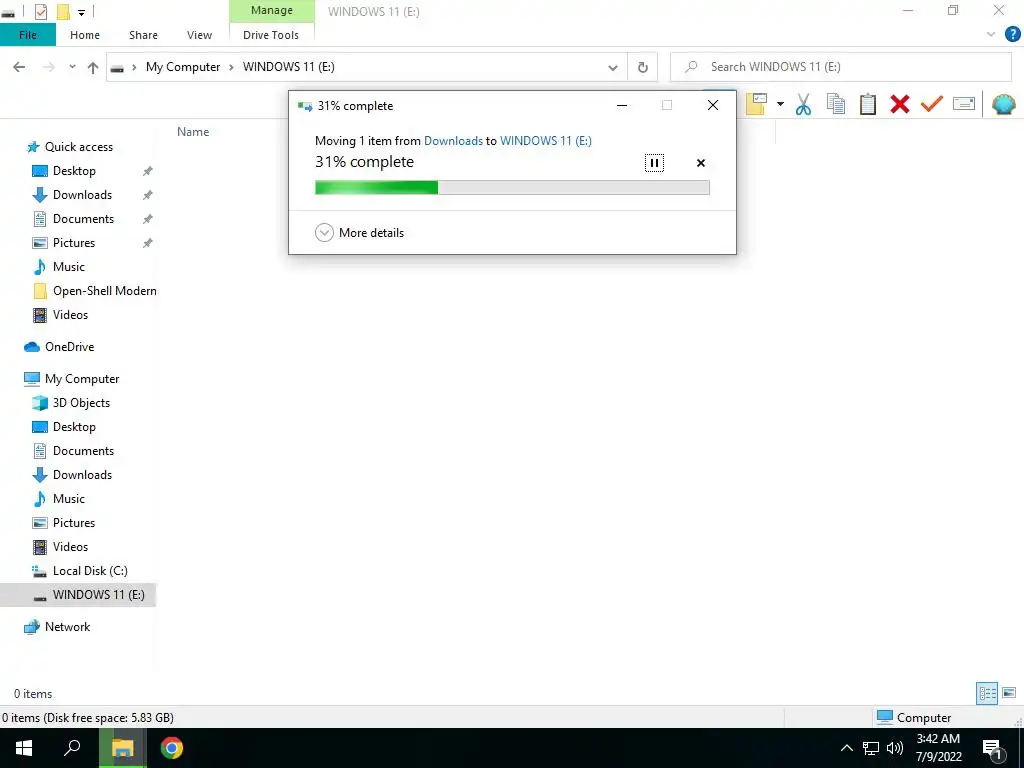Open address bar history dropdown
1024x768 pixels.
click(x=613, y=67)
